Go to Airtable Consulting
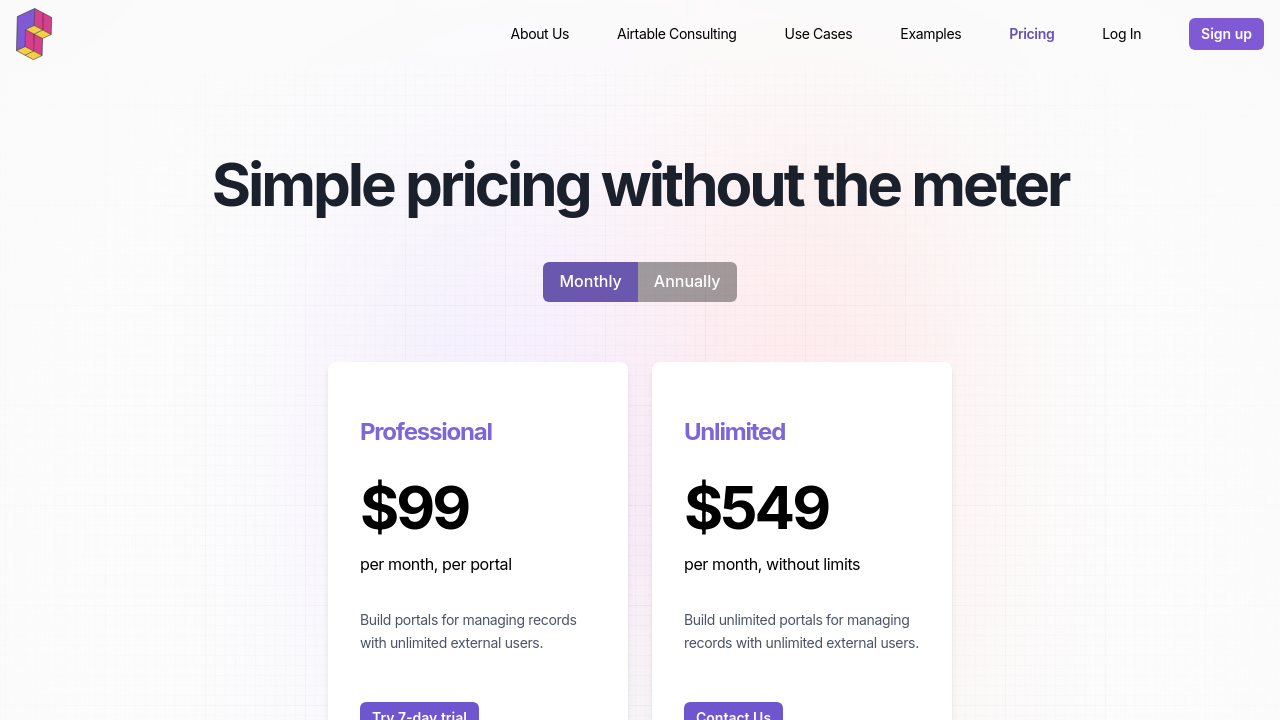Screen dimensions: 1280x720 (676, 34)
